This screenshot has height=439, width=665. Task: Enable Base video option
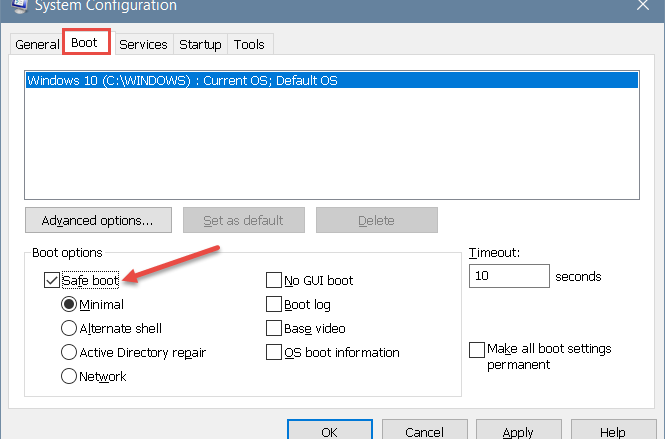pyautogui.click(x=274, y=328)
